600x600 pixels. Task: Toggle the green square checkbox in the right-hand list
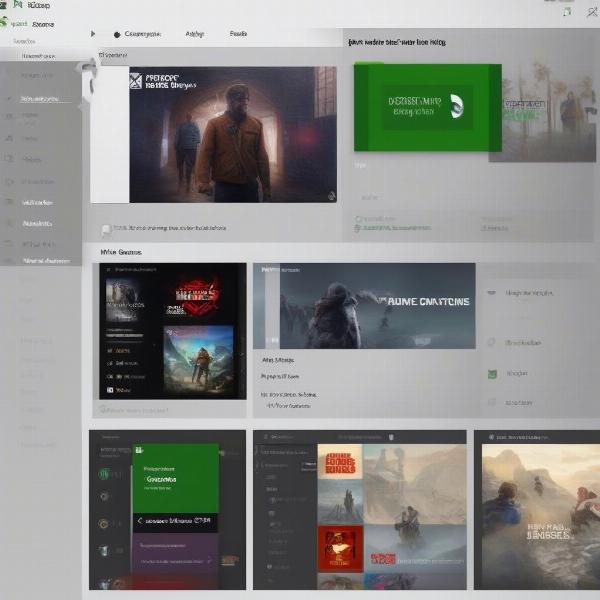point(492,374)
